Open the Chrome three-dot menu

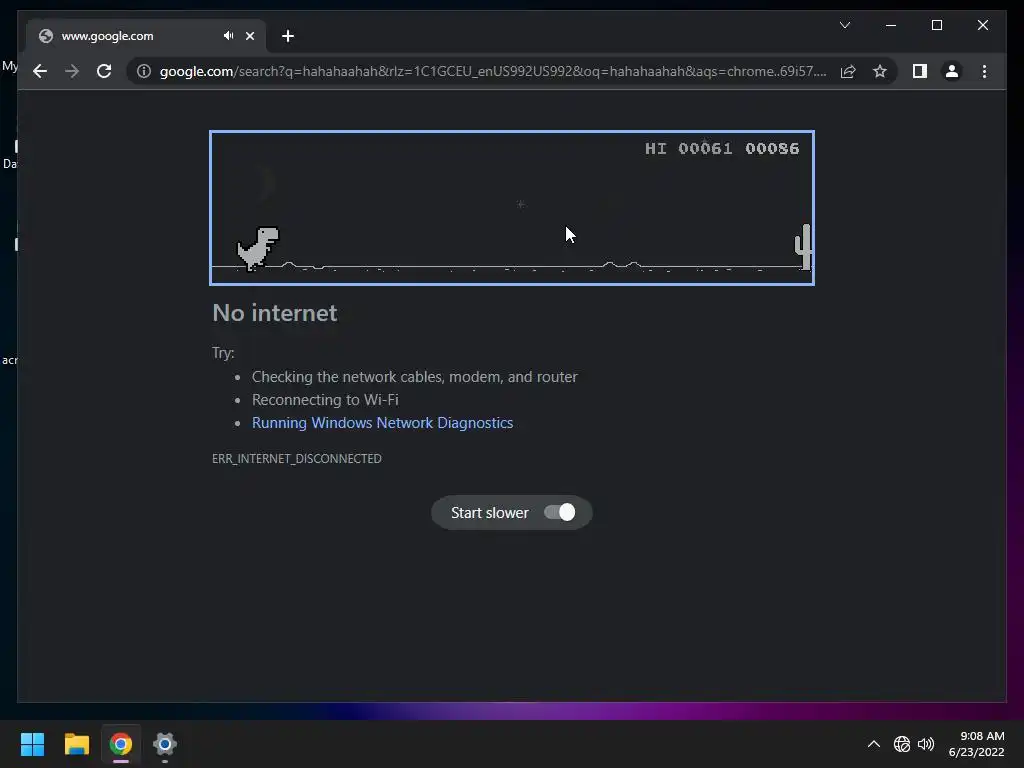pos(984,71)
